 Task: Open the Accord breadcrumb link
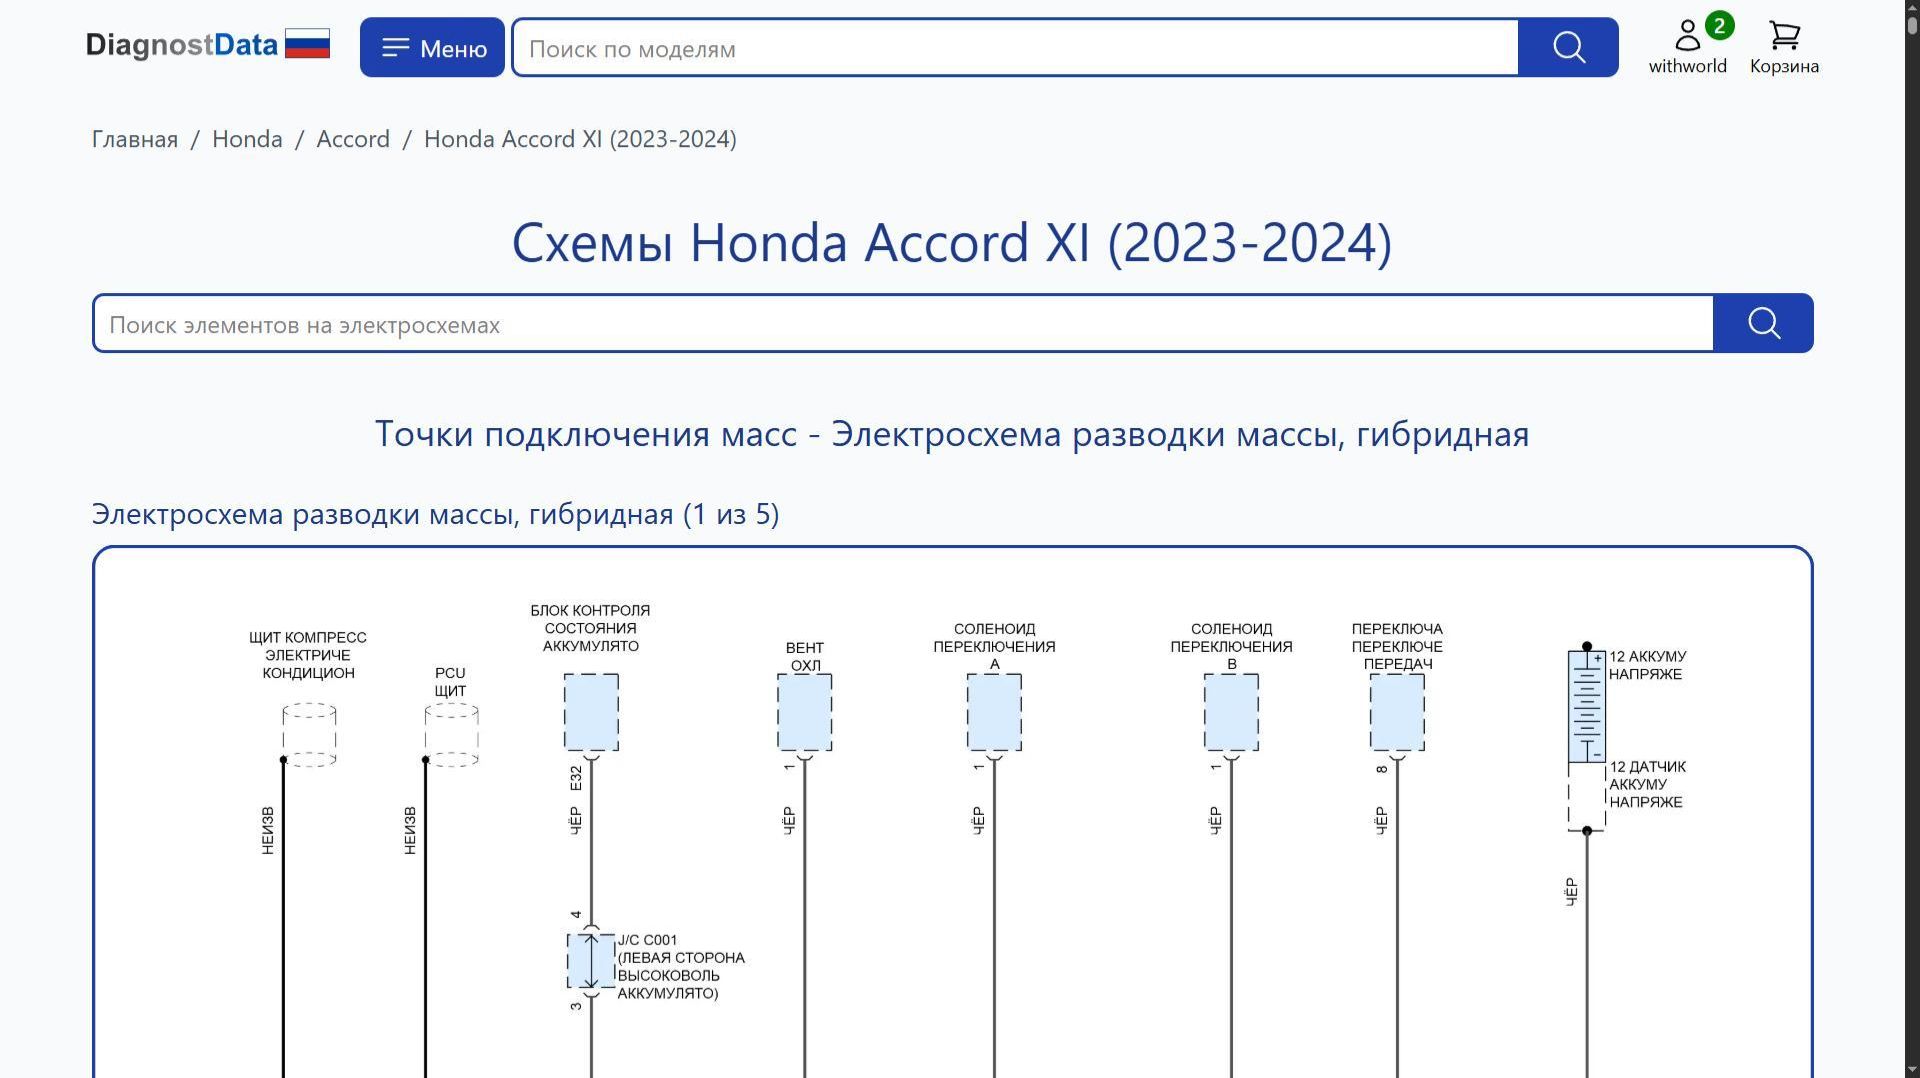pos(353,139)
